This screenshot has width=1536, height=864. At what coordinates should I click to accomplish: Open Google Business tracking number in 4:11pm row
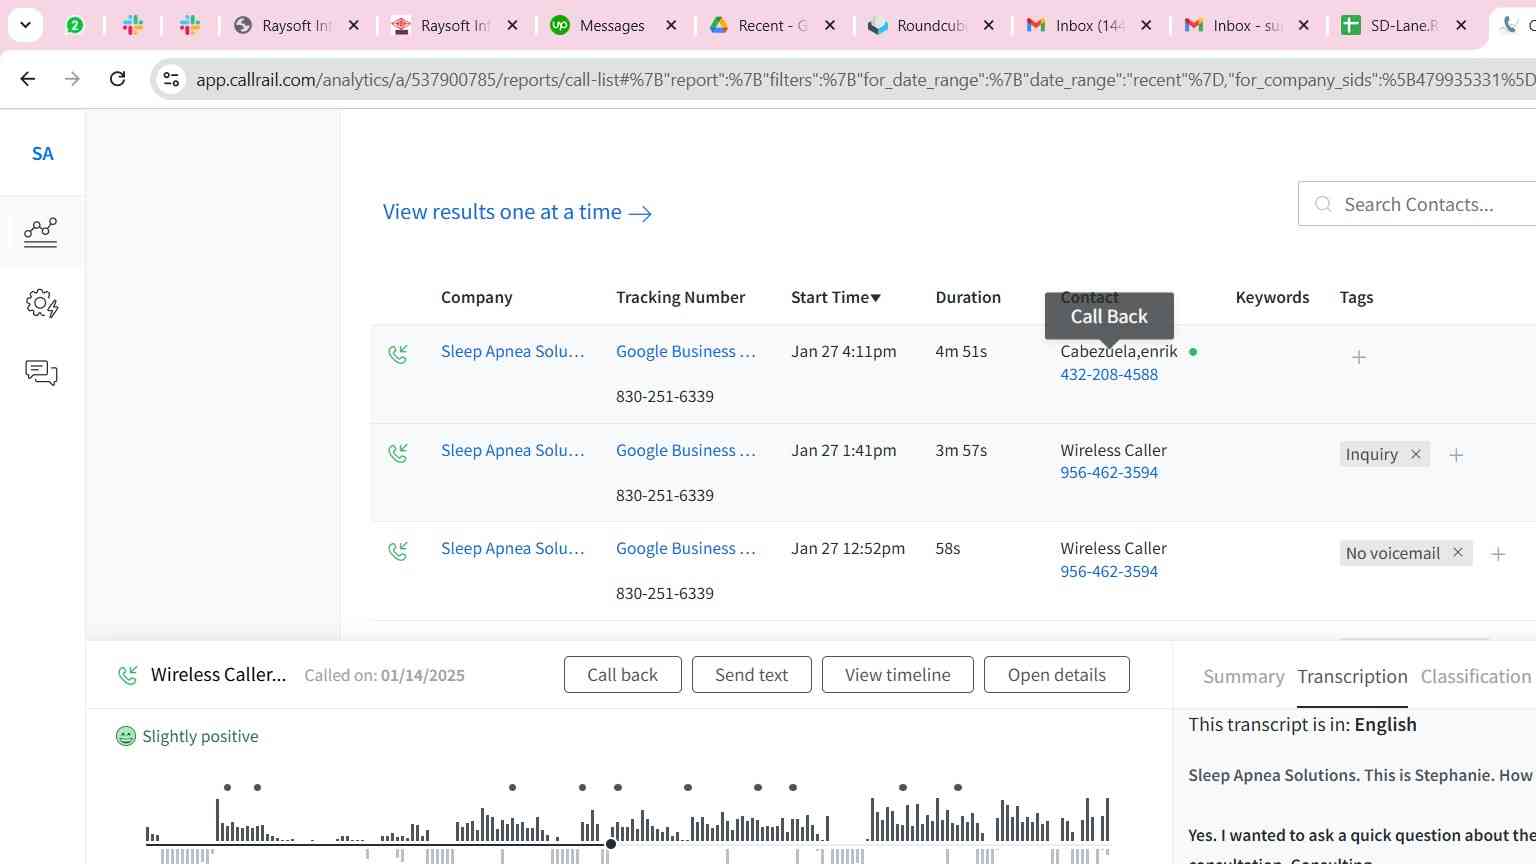pyautogui.click(x=686, y=351)
